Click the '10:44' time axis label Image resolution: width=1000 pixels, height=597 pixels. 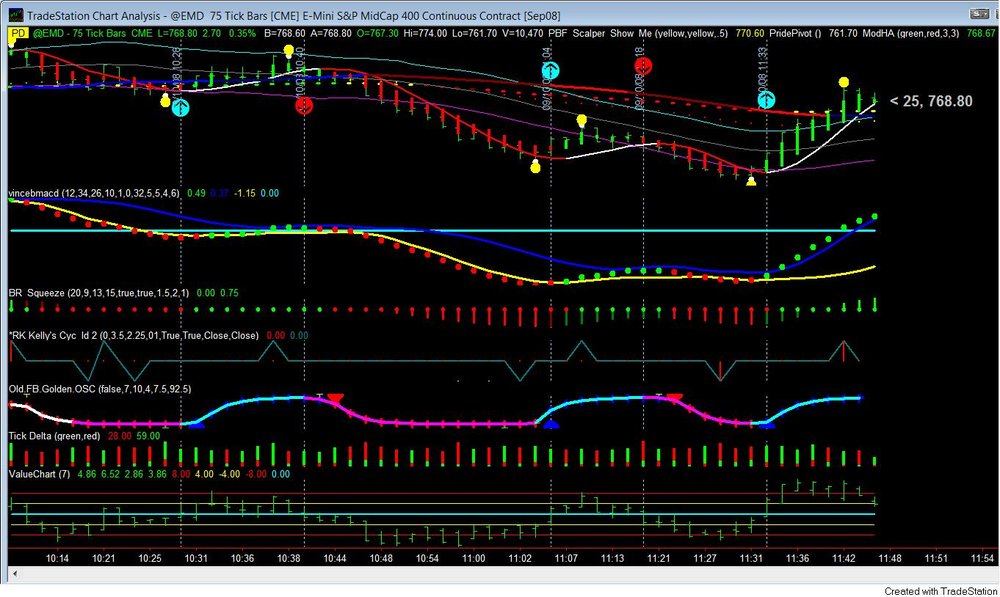[x=335, y=559]
